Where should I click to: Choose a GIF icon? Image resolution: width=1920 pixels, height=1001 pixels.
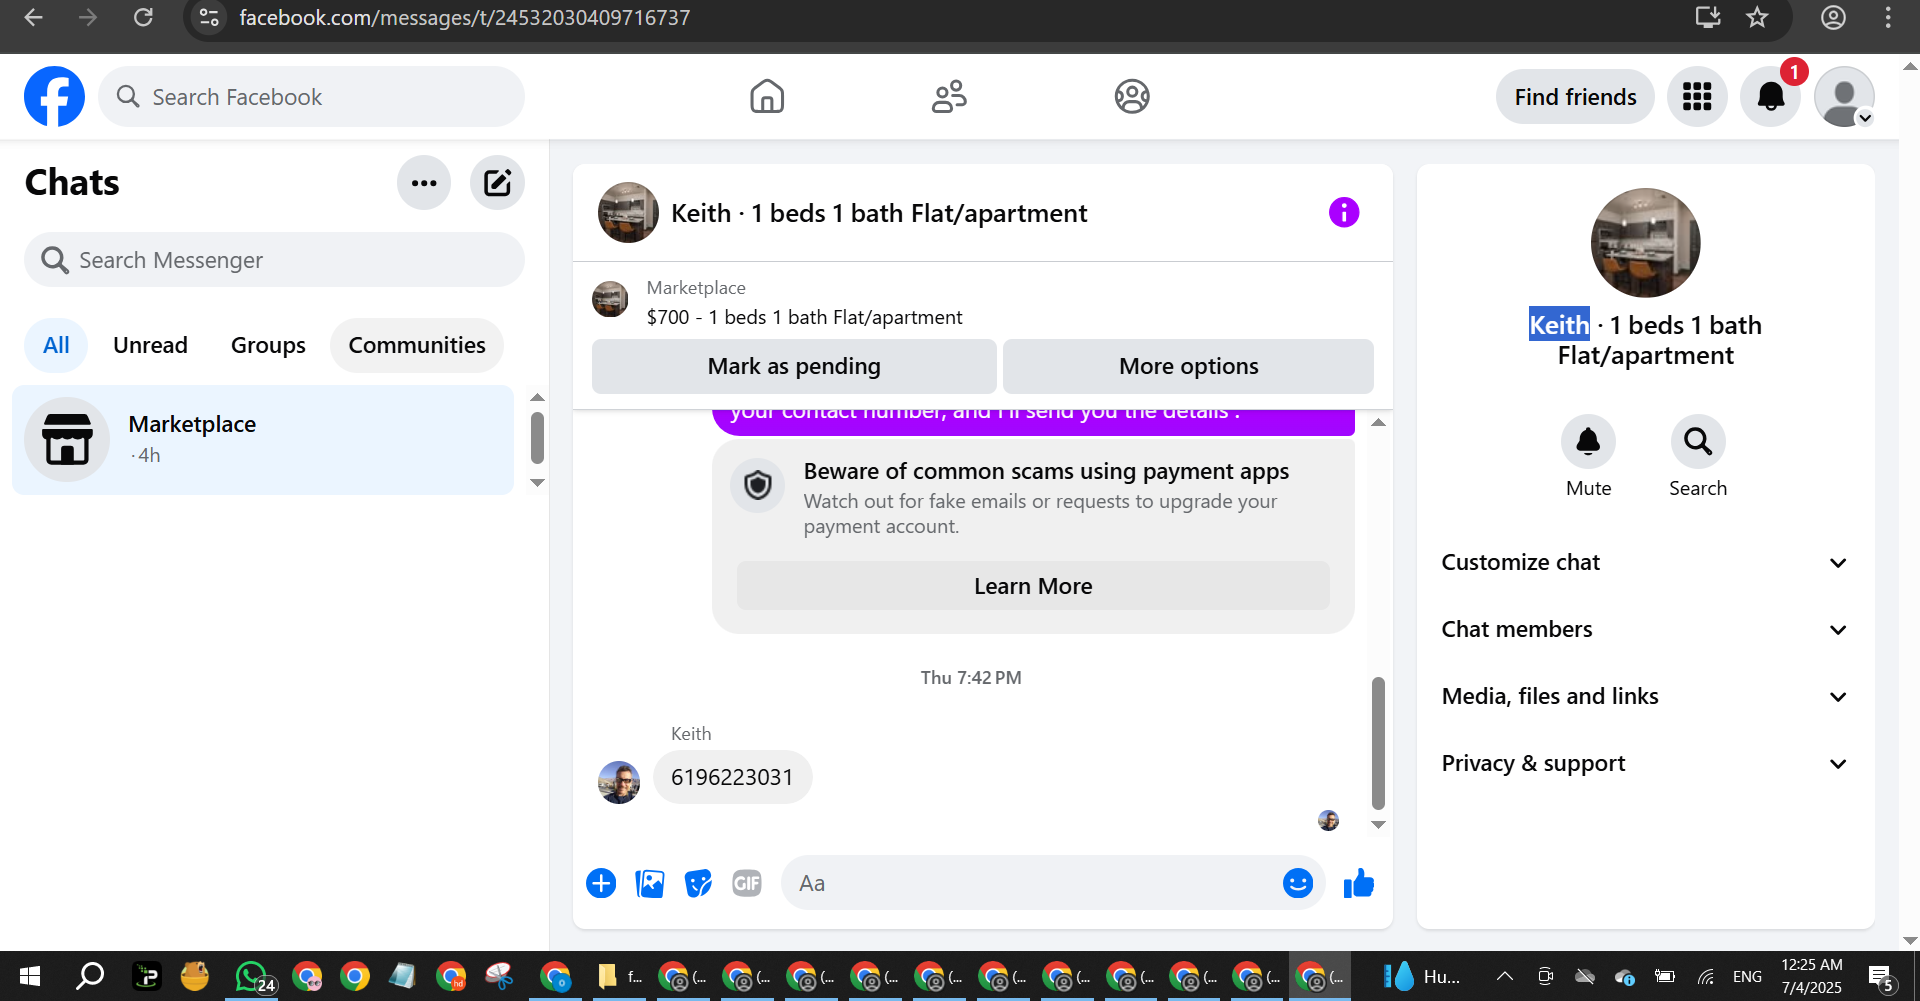(x=747, y=883)
